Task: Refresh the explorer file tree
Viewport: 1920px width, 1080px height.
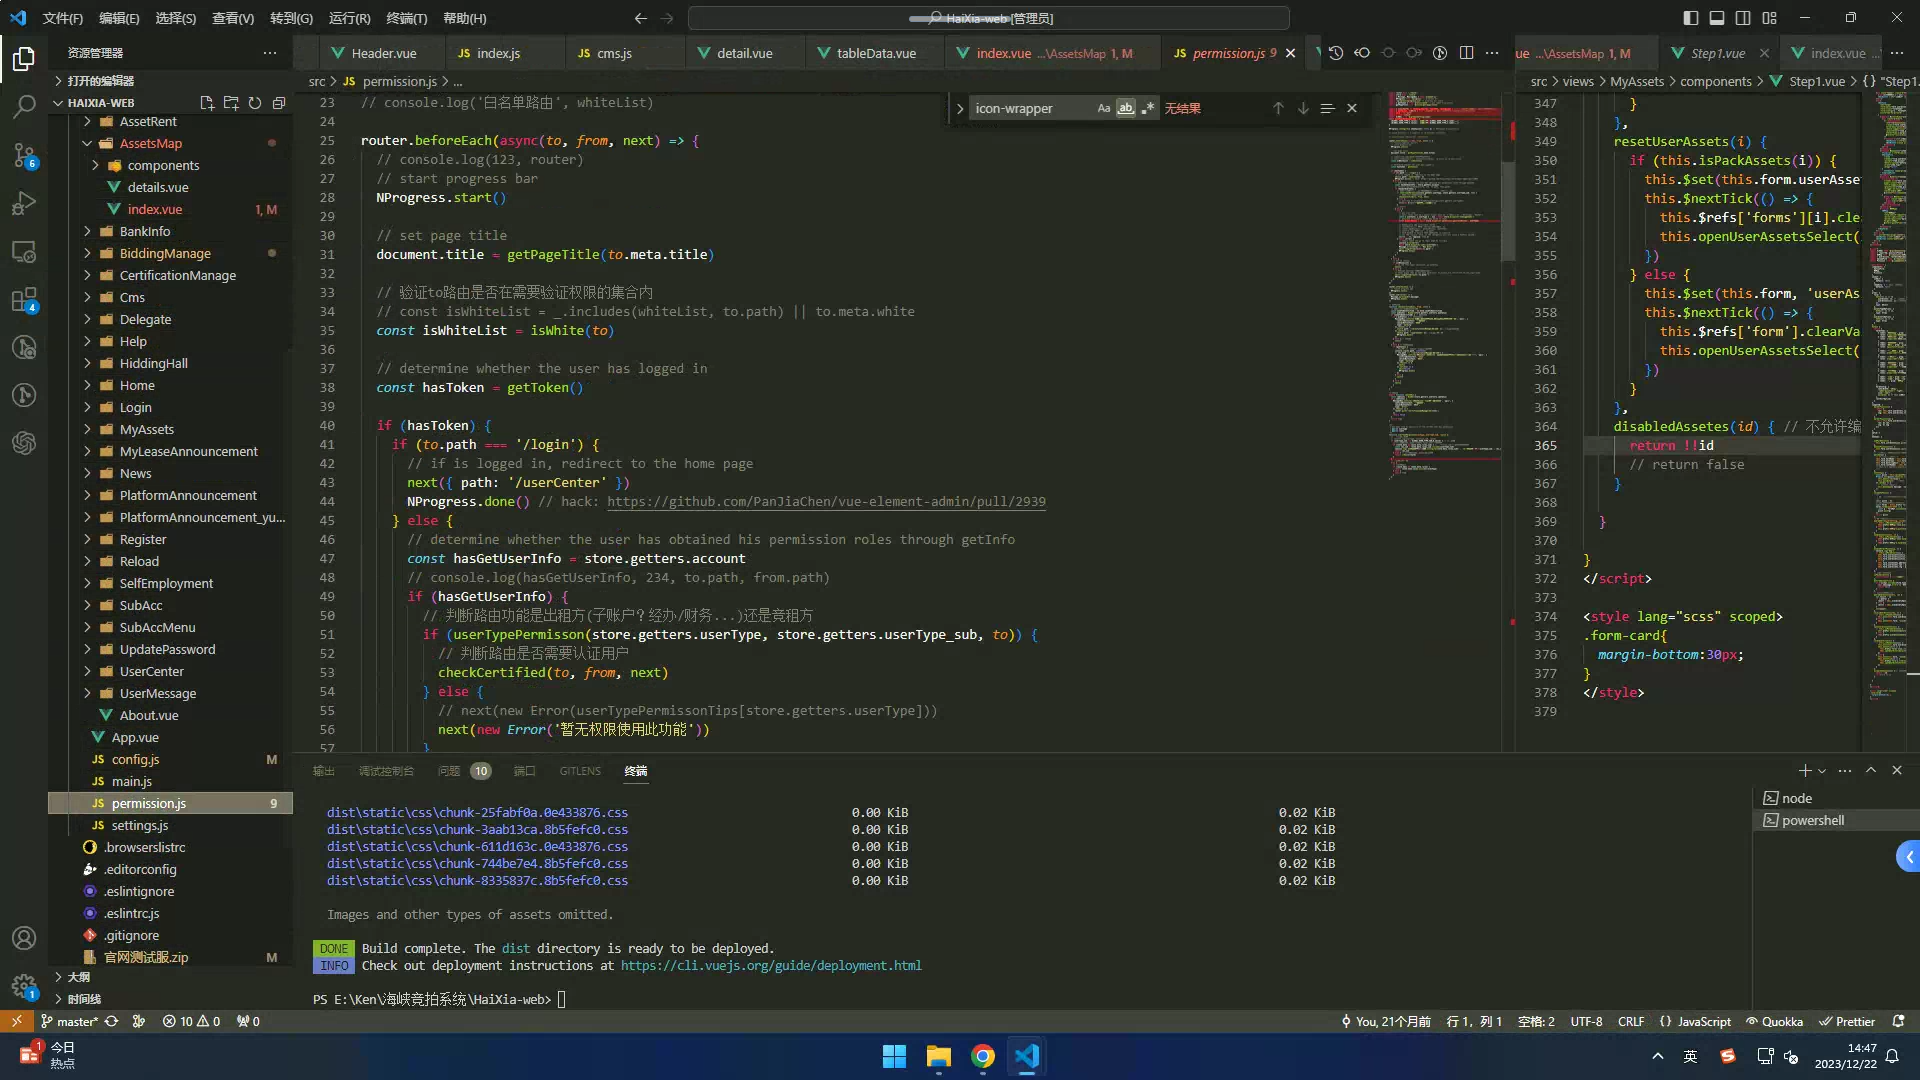Action: tap(255, 103)
